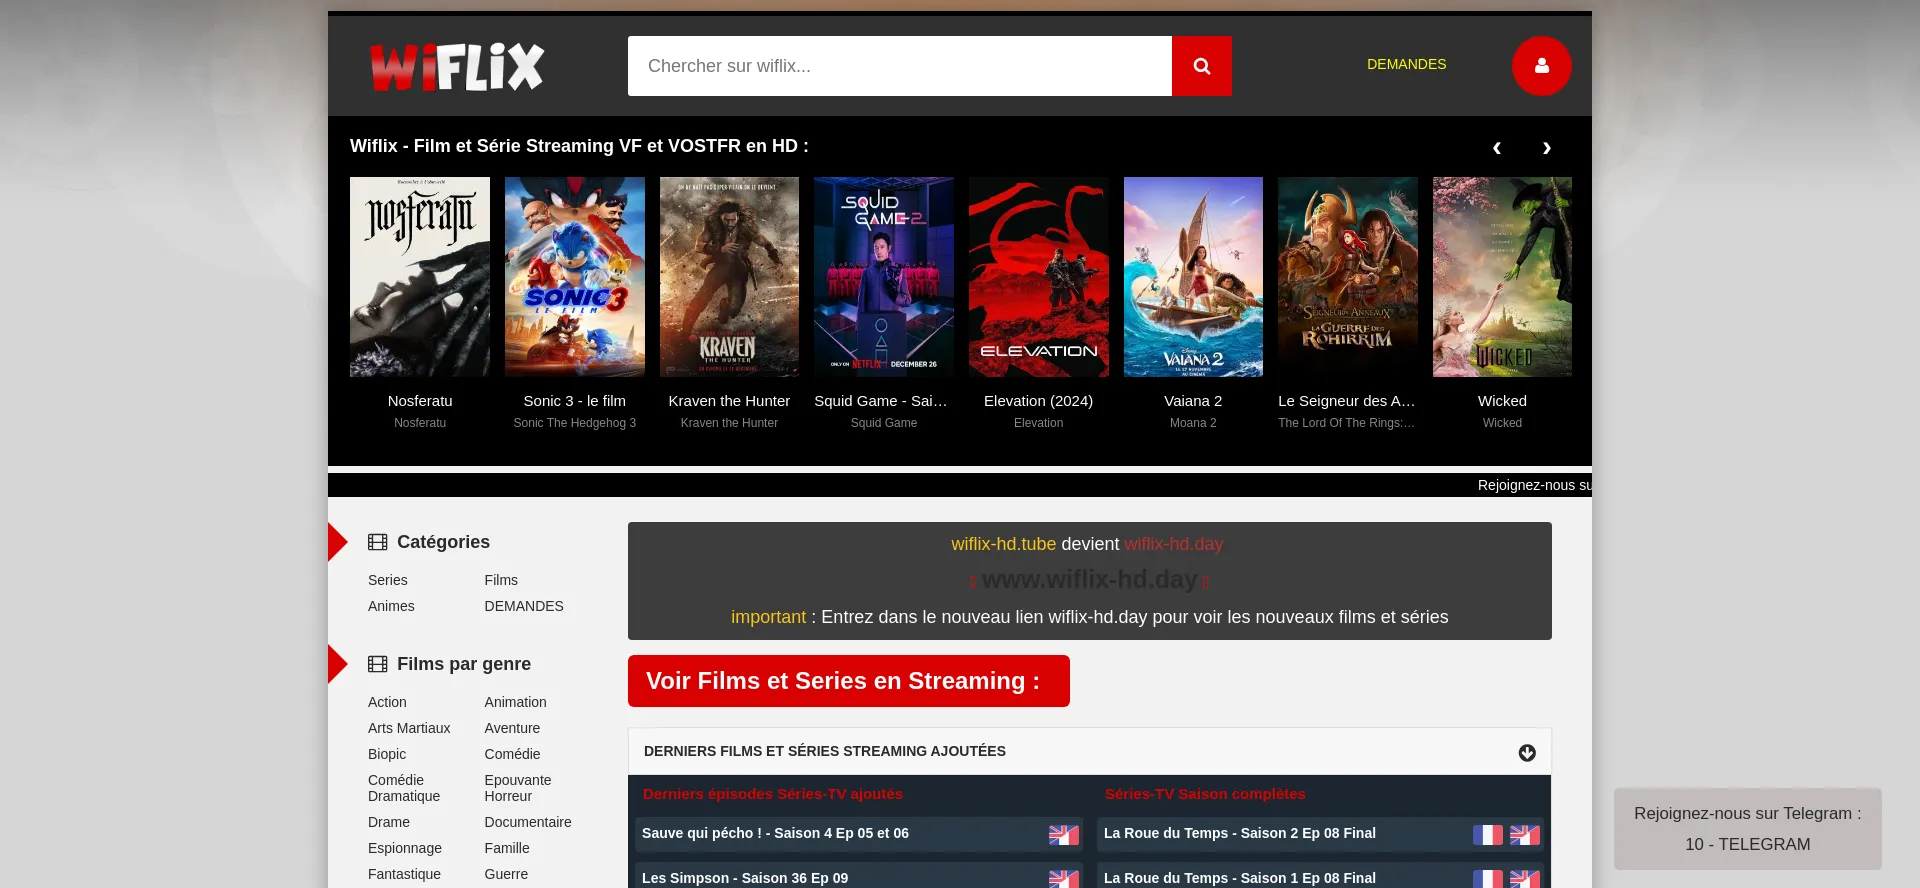Open La Roue du Temps Saison 2 Ep 08 Final
Viewport: 1920px width, 888px height.
click(1240, 833)
